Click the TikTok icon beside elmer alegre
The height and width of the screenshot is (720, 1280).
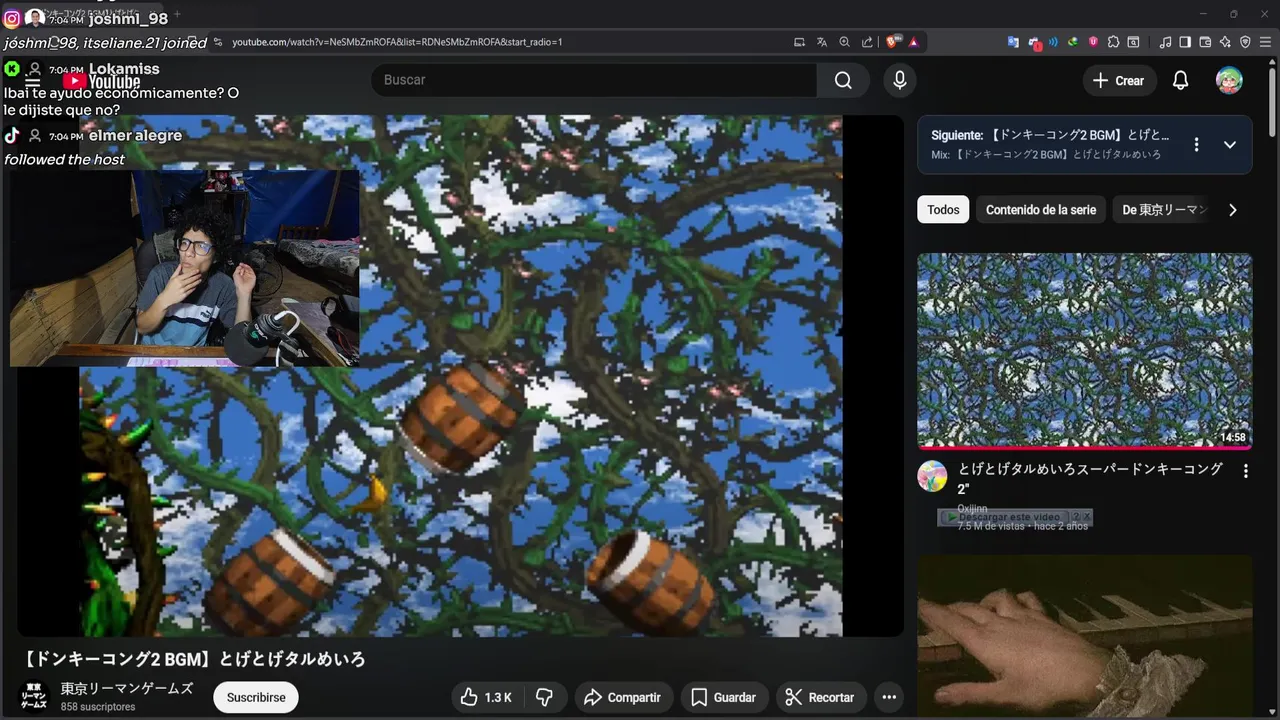tap(12, 135)
